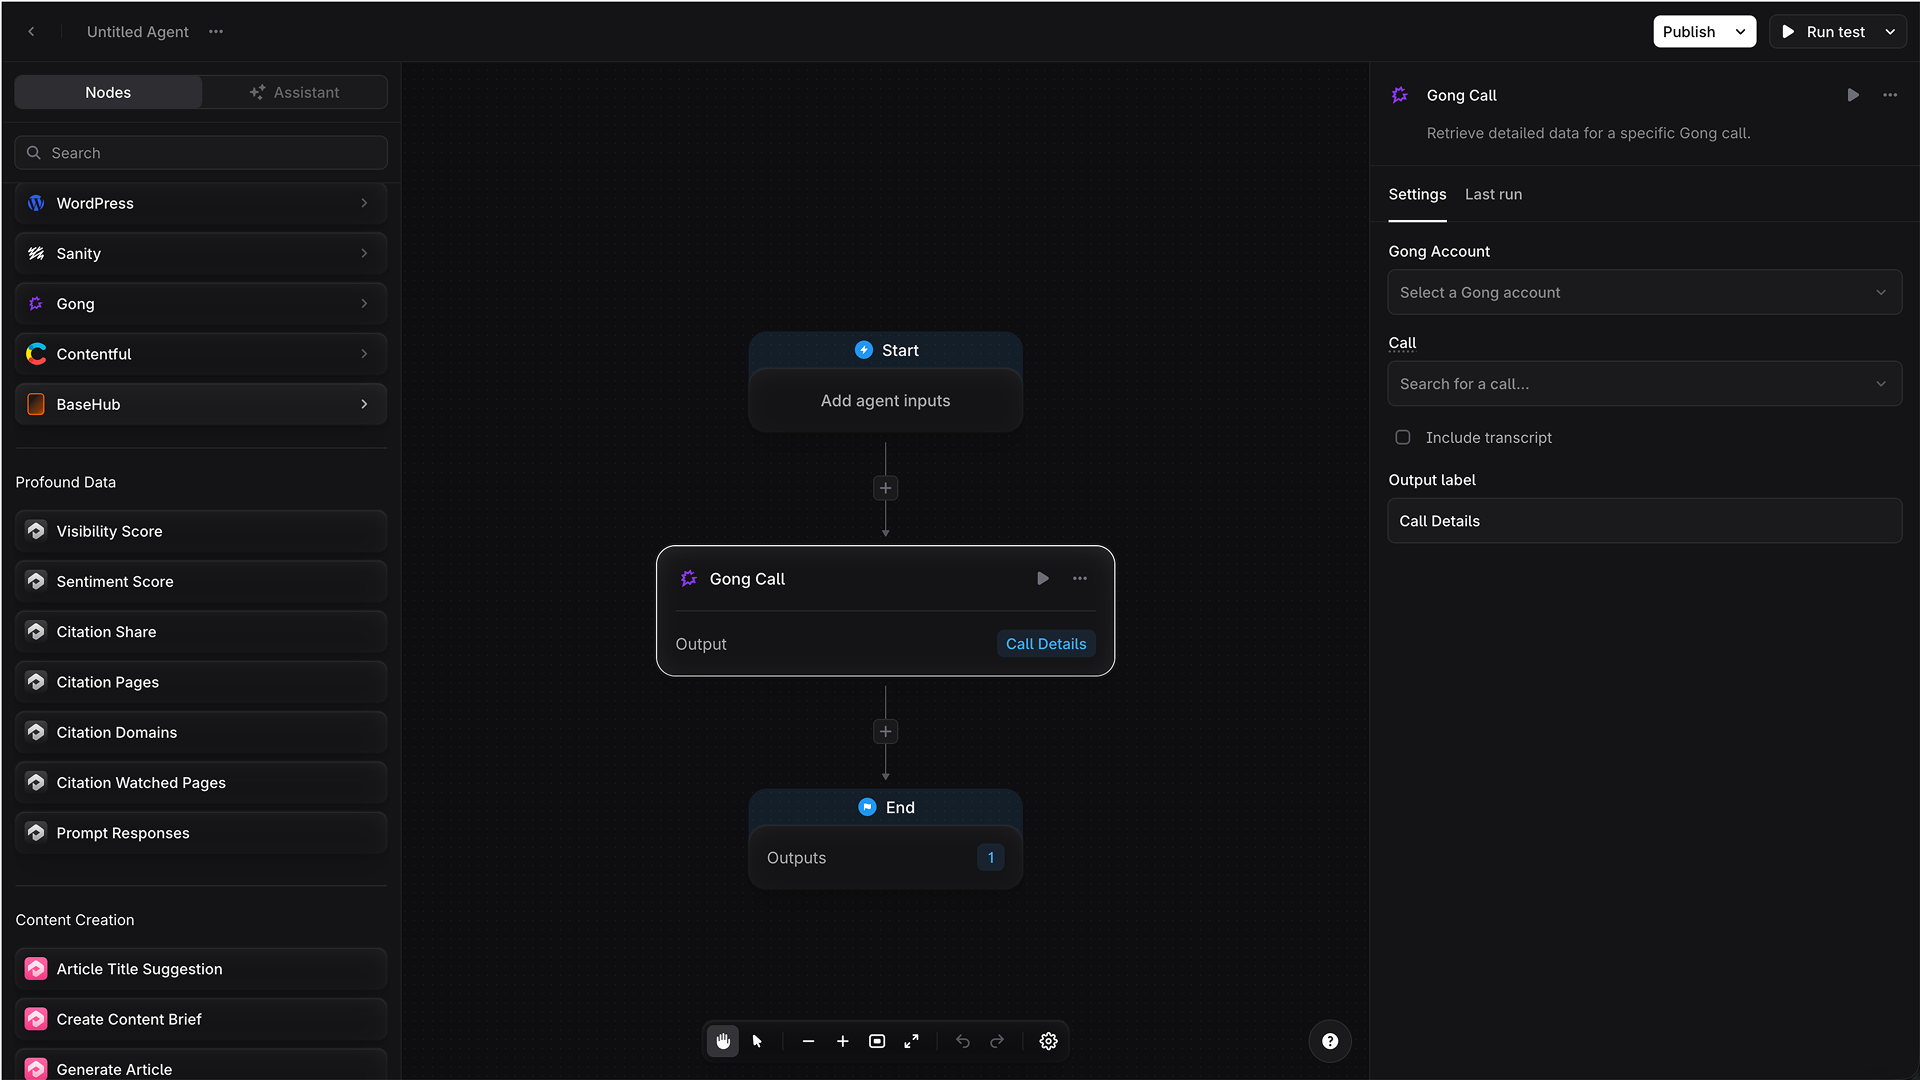Add a node between Start and Gong Call
This screenshot has width=1920, height=1080.
click(885, 488)
